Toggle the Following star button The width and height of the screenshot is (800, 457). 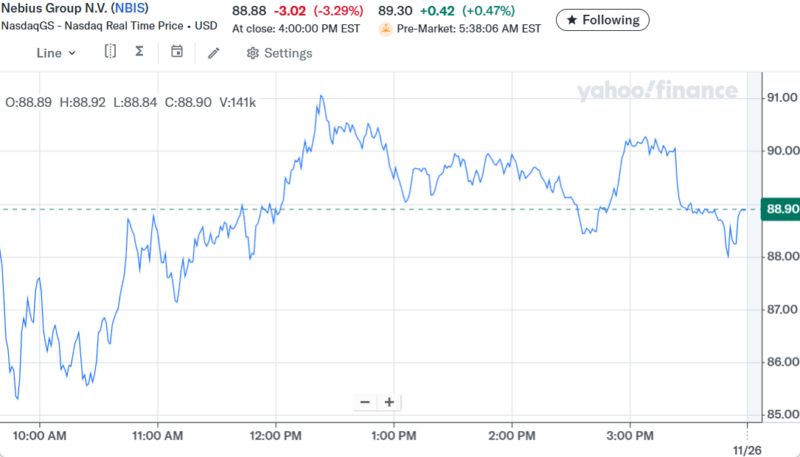(x=602, y=19)
